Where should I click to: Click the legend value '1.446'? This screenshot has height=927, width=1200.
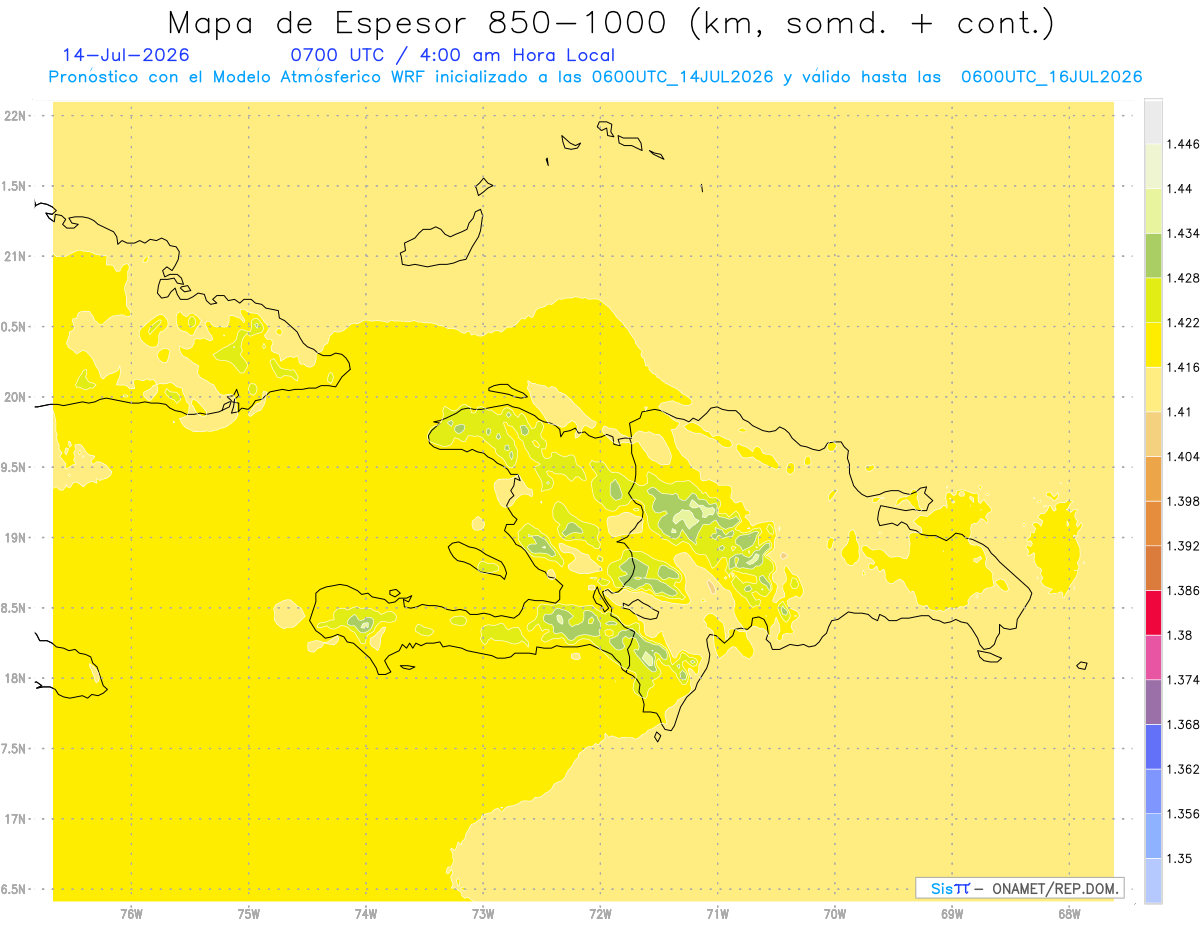pos(1184,144)
